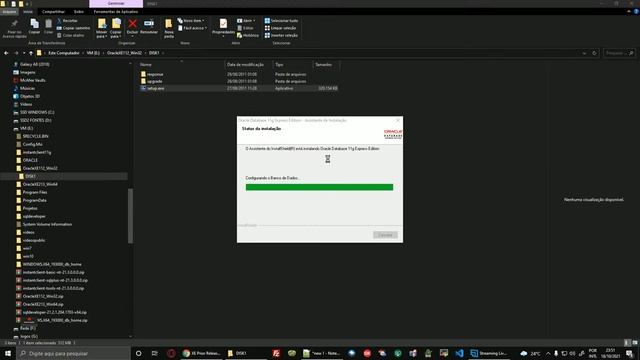Screen dimensions: 640x360
Task: Click Cancelar in the Oracle installer
Action: (385, 235)
